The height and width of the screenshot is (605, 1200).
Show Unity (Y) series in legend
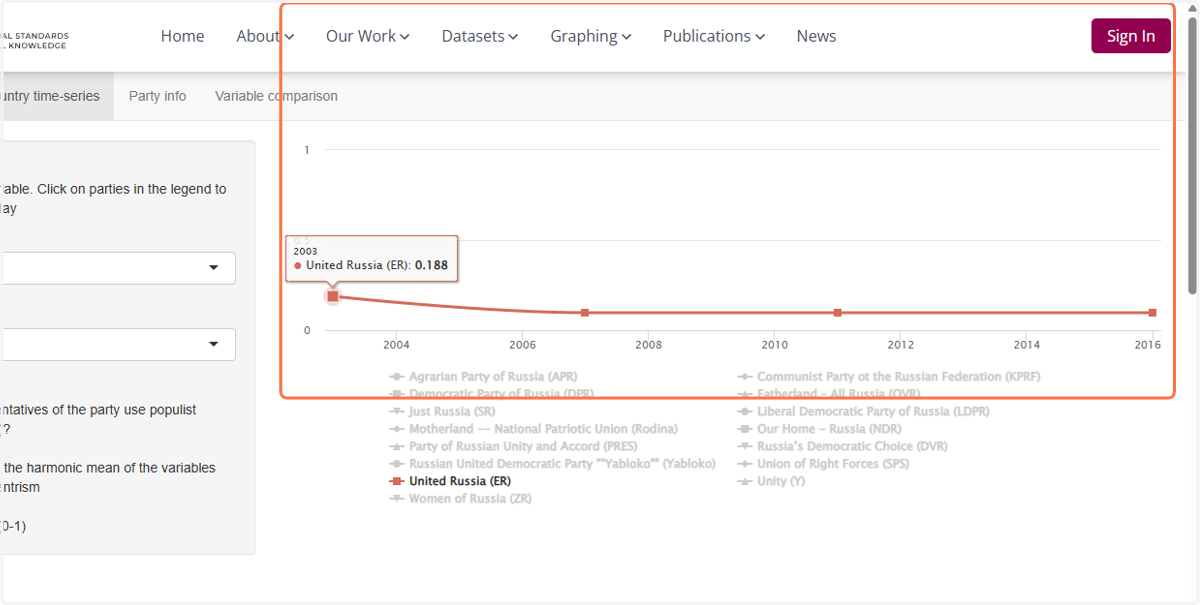(x=771, y=481)
